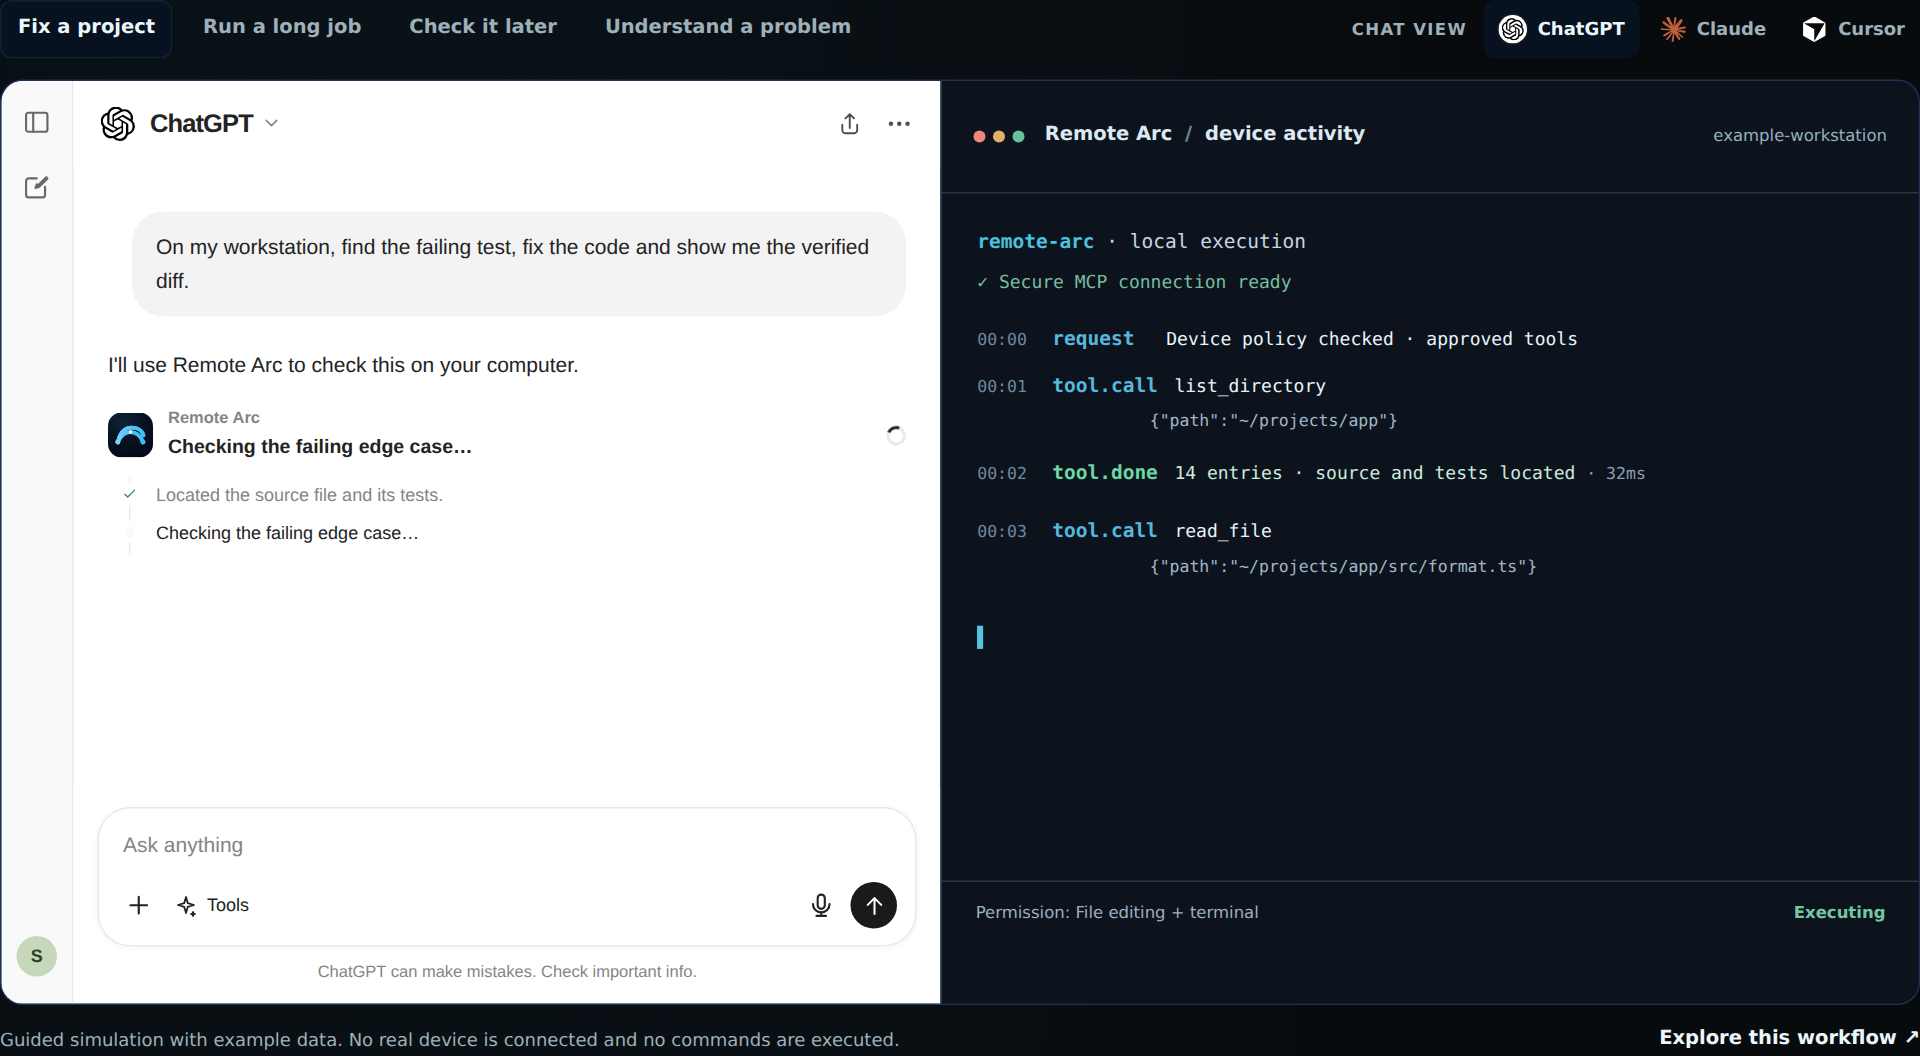Click the CHAT VIEW label
The height and width of the screenshot is (1056, 1920).
click(x=1408, y=29)
